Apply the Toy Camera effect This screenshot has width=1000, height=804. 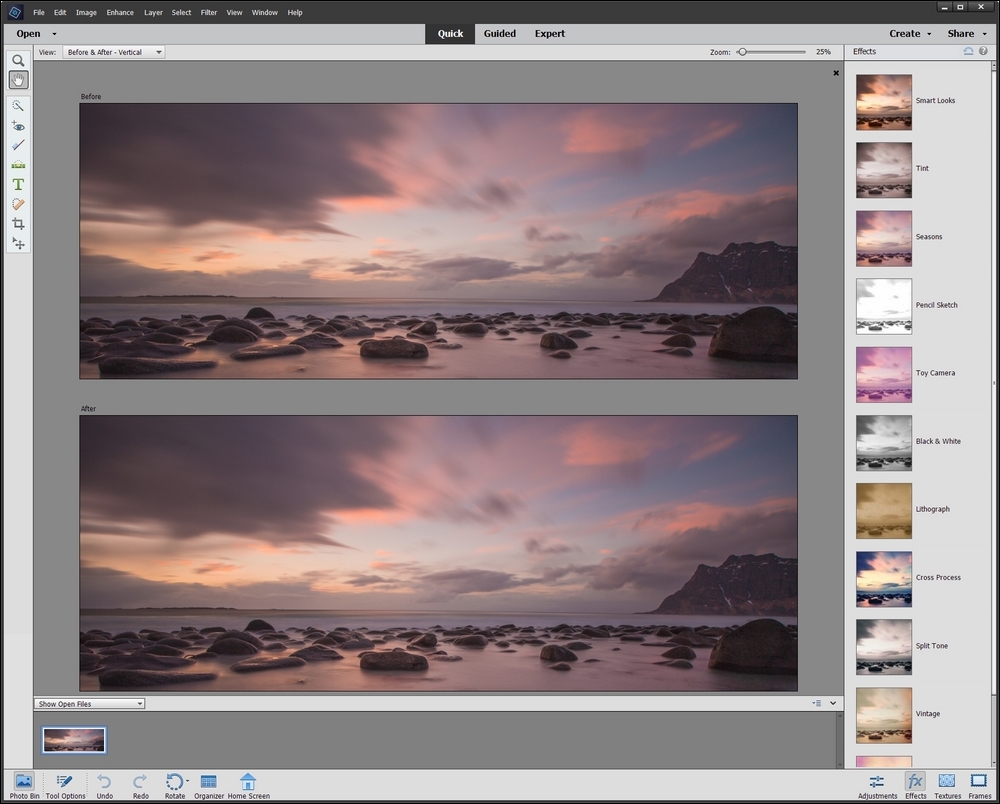[884, 375]
